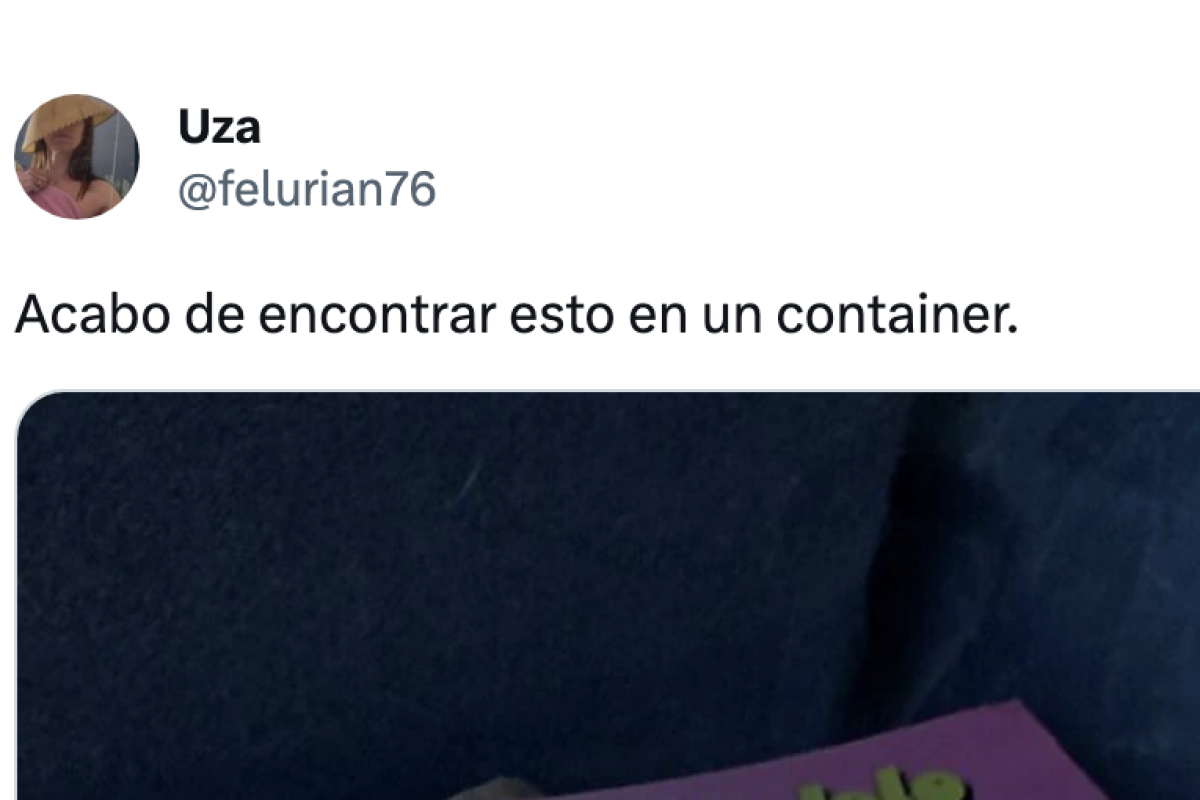Screen dimensions: 1200x800
Task: Open the @felurian76 handle link
Action: coord(307,189)
